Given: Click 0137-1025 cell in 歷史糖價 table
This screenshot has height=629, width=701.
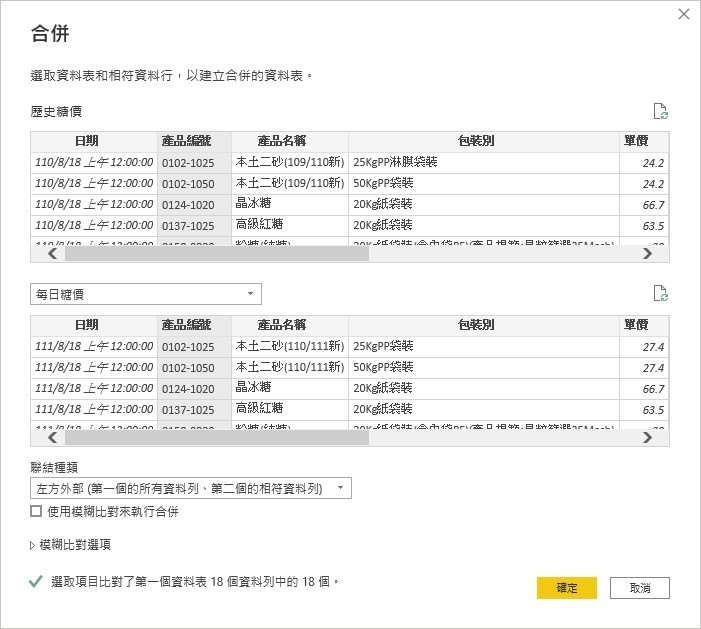Looking at the screenshot, I should 194,225.
